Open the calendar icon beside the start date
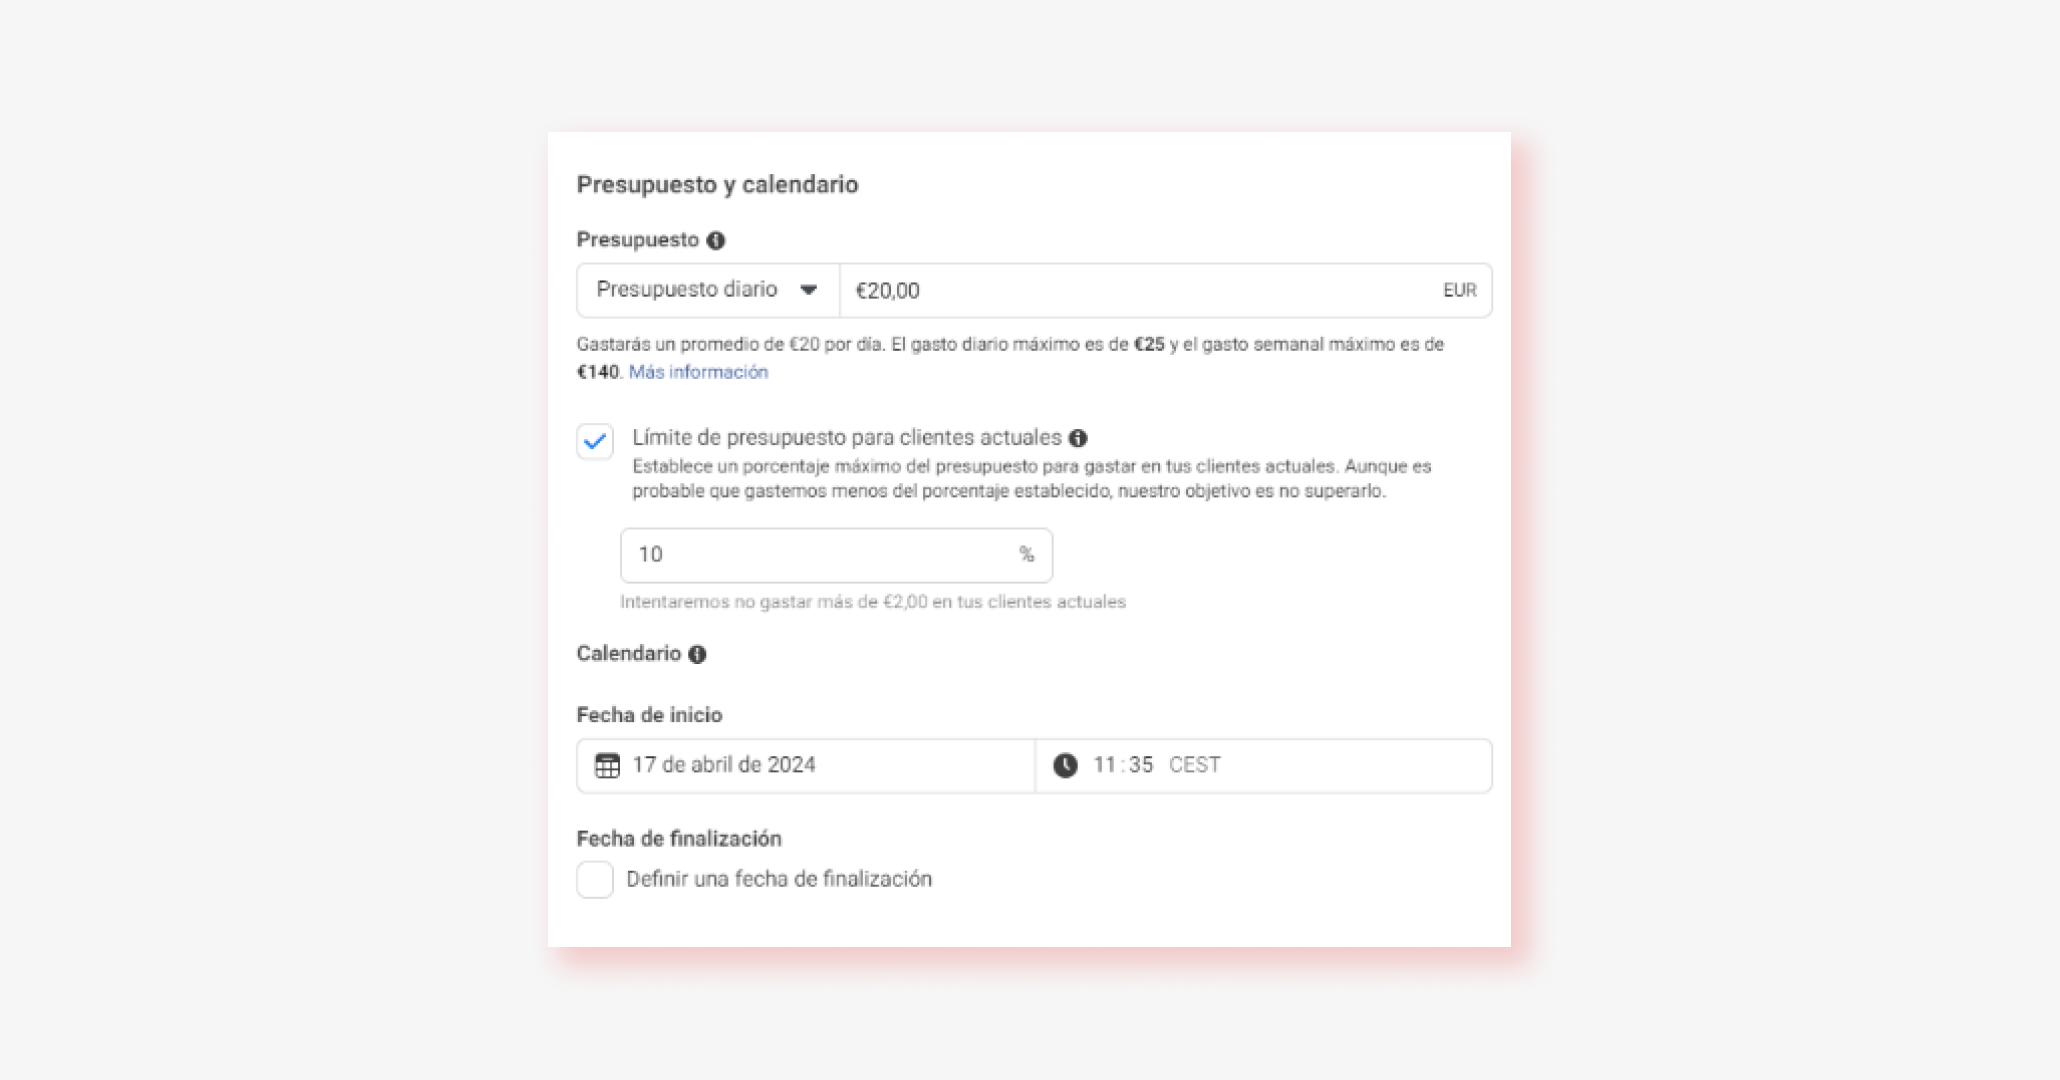 (x=608, y=765)
